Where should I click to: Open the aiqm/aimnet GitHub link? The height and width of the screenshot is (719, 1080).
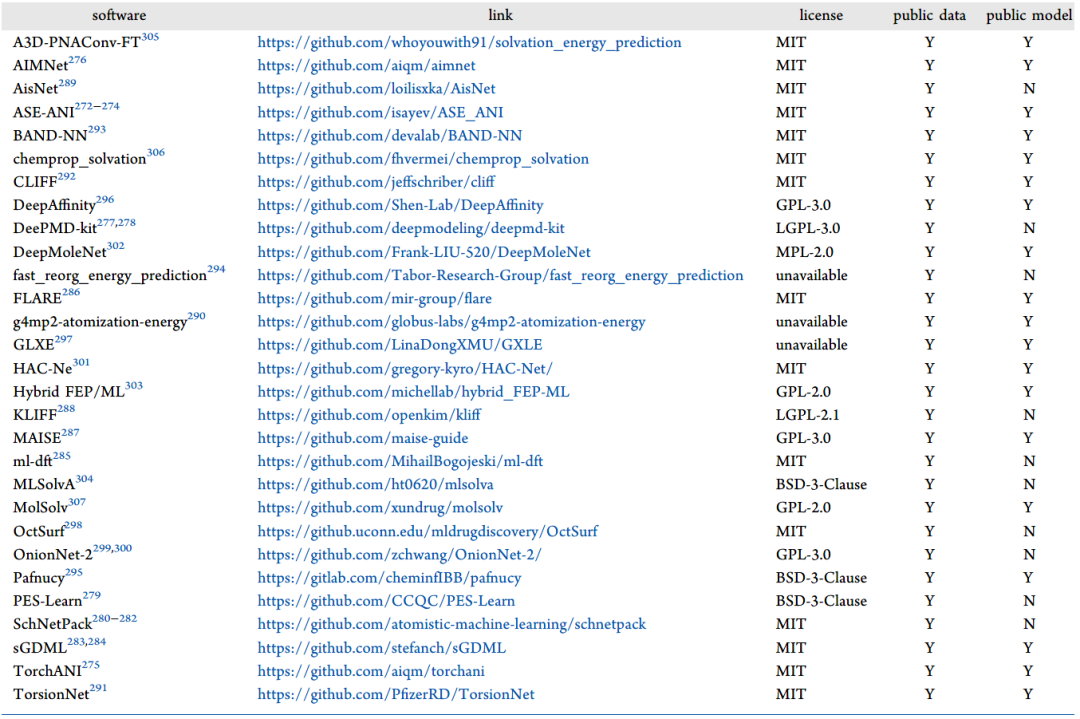pos(366,65)
